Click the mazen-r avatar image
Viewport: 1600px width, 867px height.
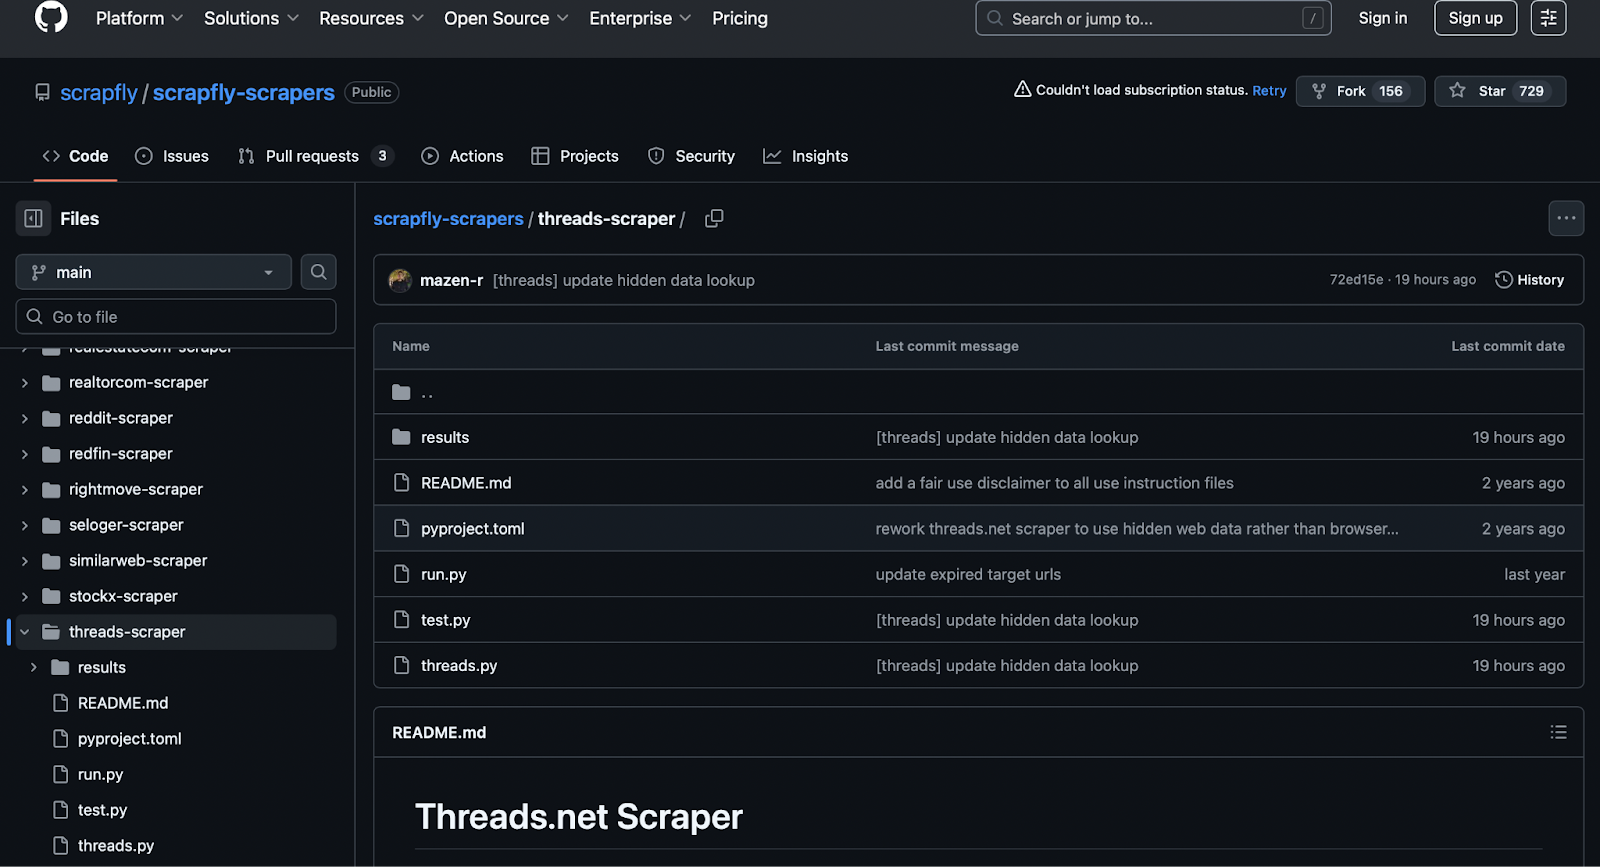(x=400, y=280)
